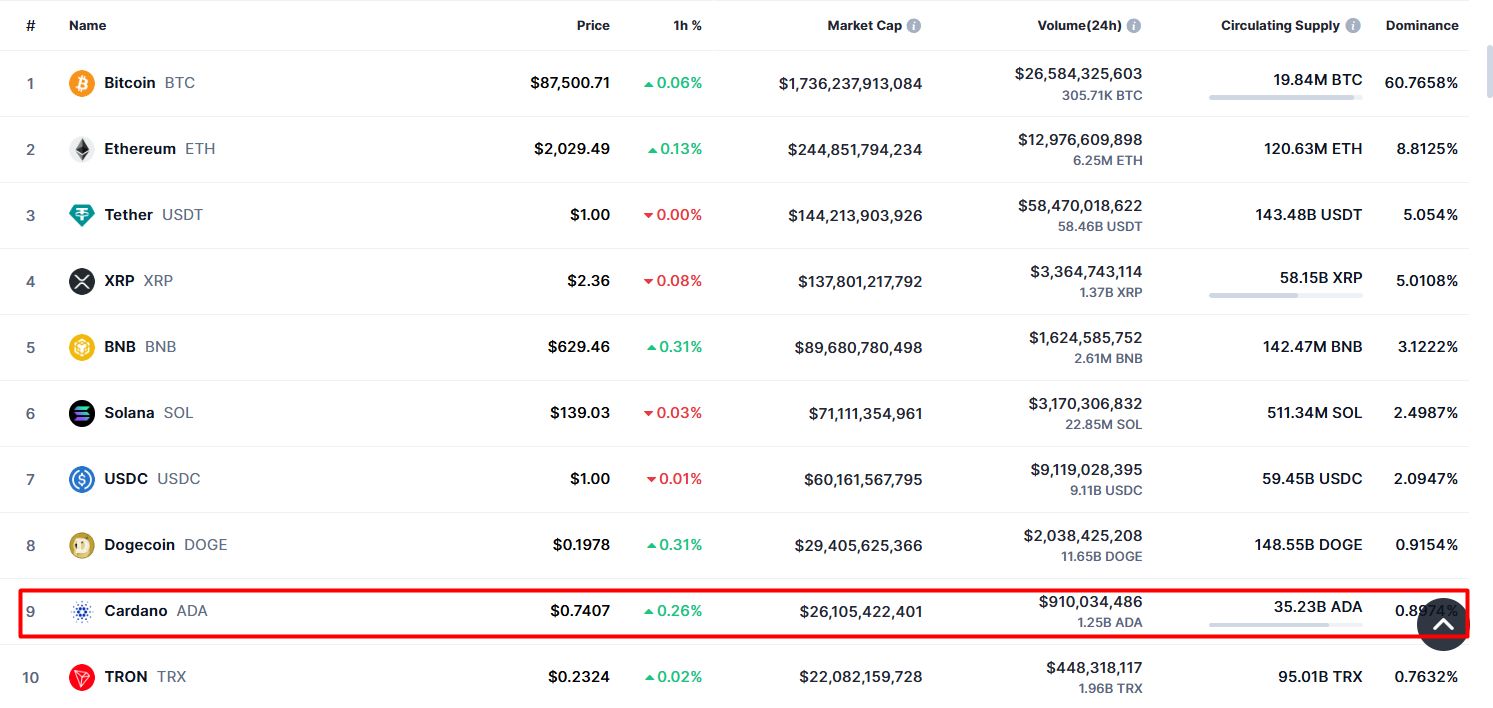Open the Cardano ADA name link

(x=136, y=611)
